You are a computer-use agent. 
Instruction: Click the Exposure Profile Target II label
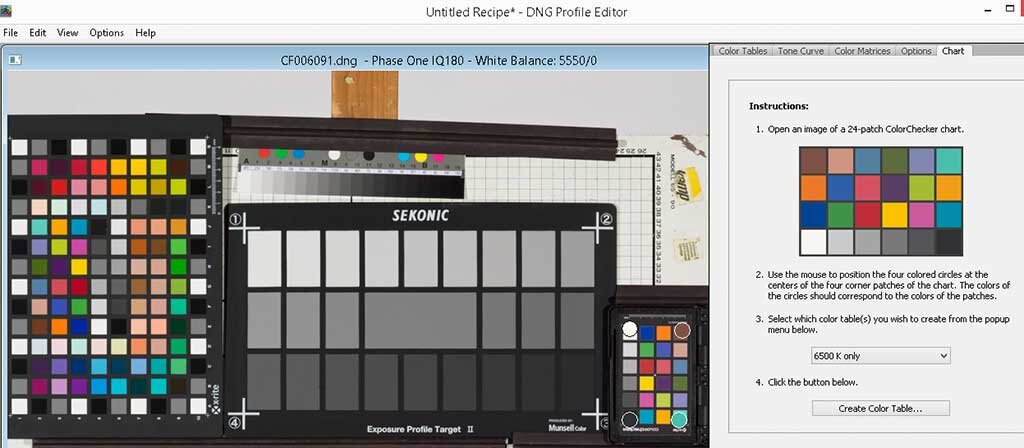tap(420, 429)
